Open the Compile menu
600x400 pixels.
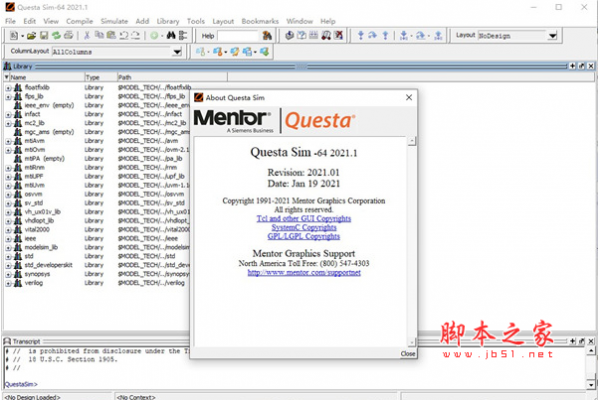coord(80,21)
